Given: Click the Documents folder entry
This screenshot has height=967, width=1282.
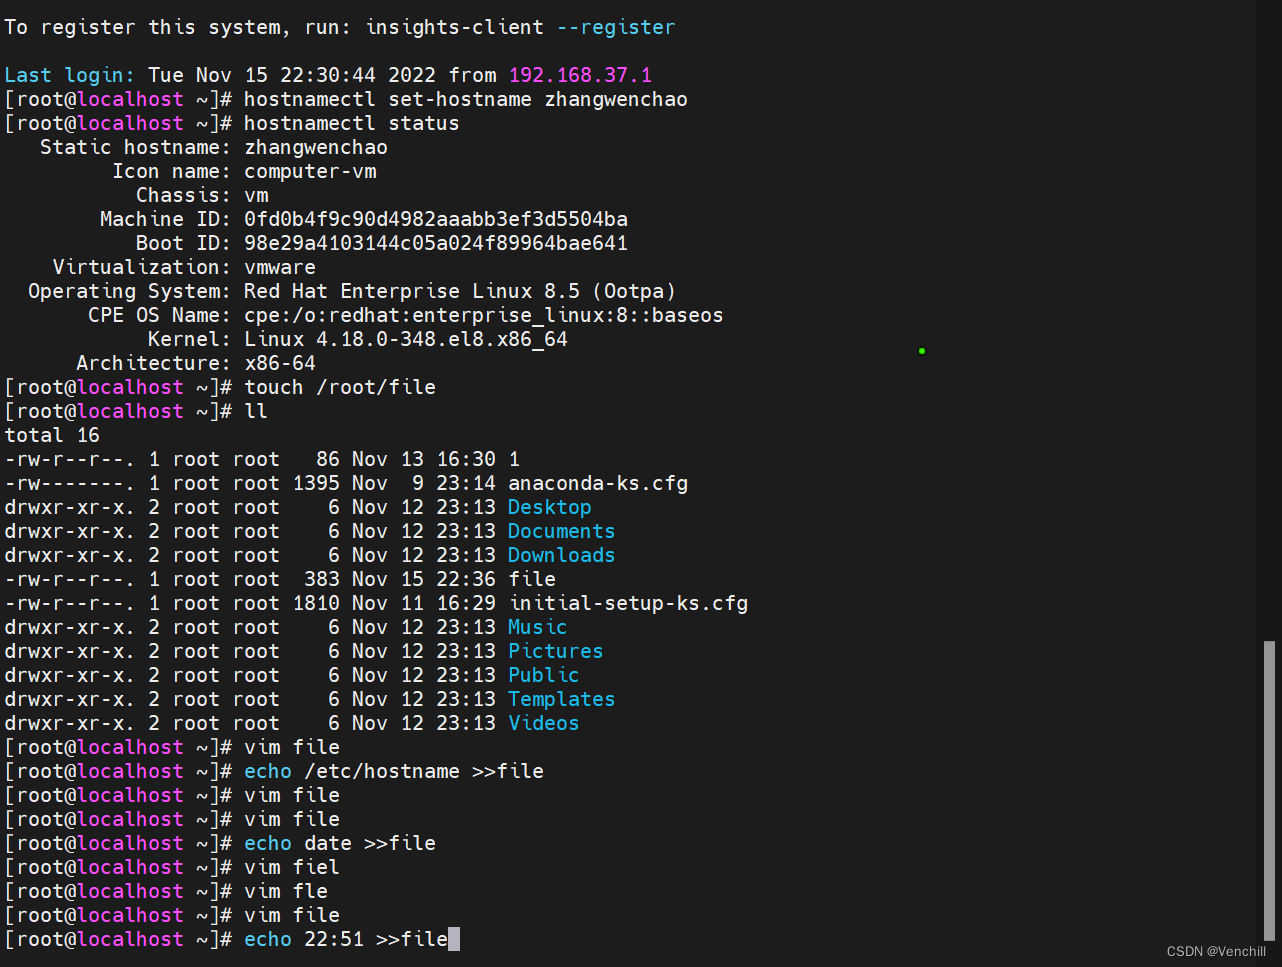Looking at the screenshot, I should pyautogui.click(x=560, y=531).
